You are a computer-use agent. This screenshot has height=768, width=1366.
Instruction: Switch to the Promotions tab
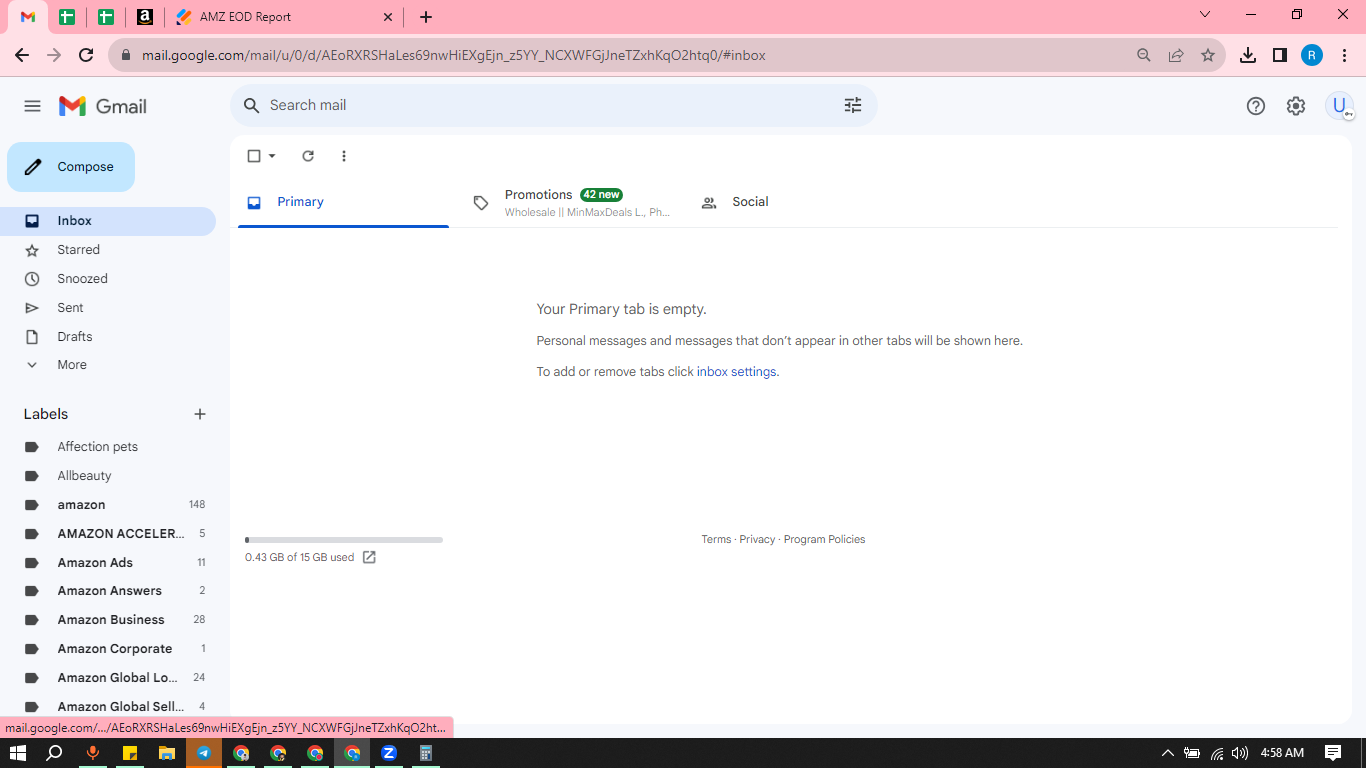coord(572,202)
